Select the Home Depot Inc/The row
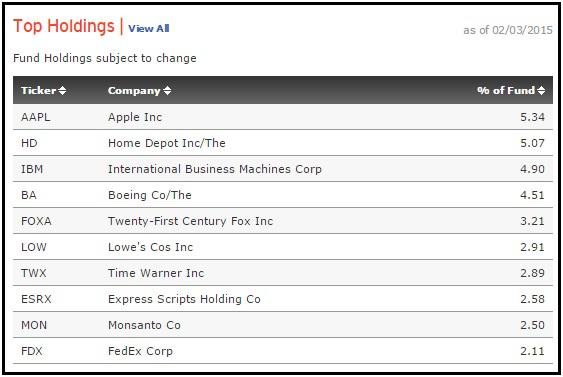 [x=283, y=143]
